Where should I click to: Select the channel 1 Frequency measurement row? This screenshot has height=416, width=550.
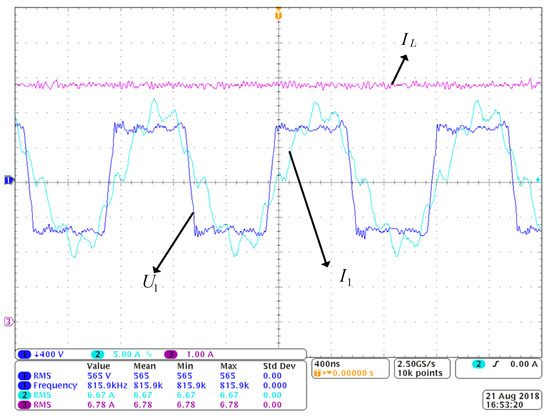pyautogui.click(x=160, y=385)
